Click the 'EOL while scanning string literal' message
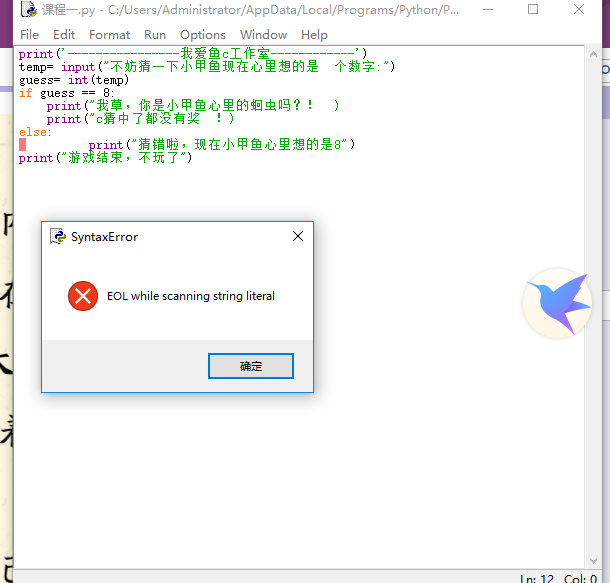610x583 pixels. coord(190,296)
